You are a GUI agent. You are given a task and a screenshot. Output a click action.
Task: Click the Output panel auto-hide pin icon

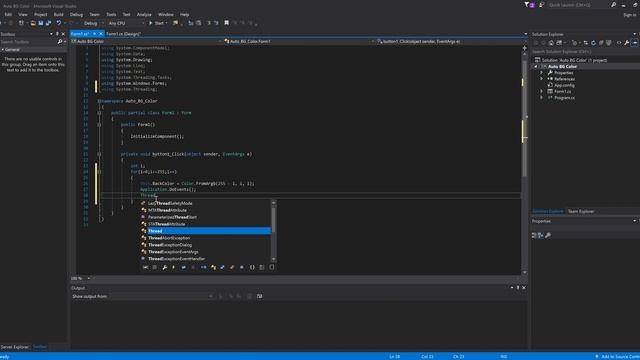pos(518,288)
